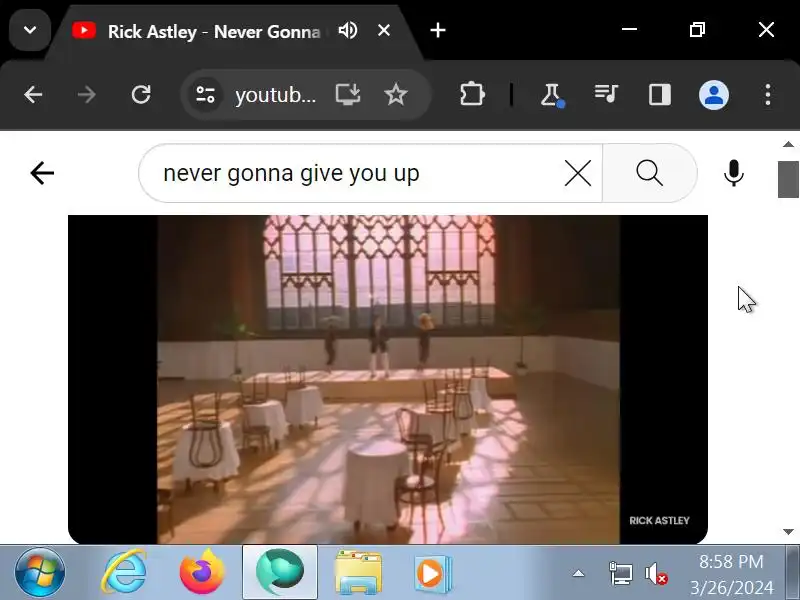Click the vertical scrollbar thumb

point(788,179)
